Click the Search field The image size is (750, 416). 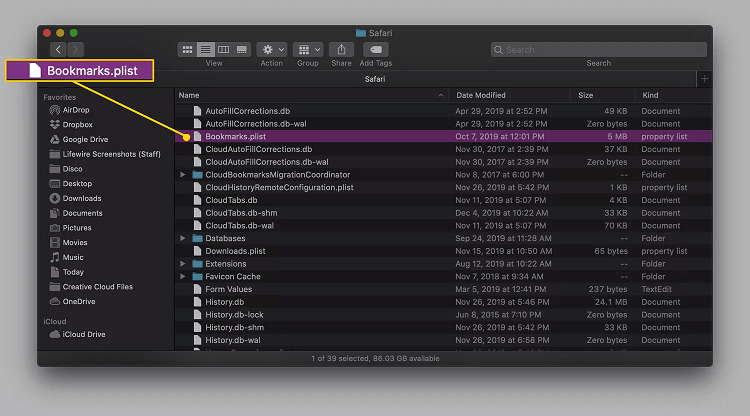tap(598, 49)
